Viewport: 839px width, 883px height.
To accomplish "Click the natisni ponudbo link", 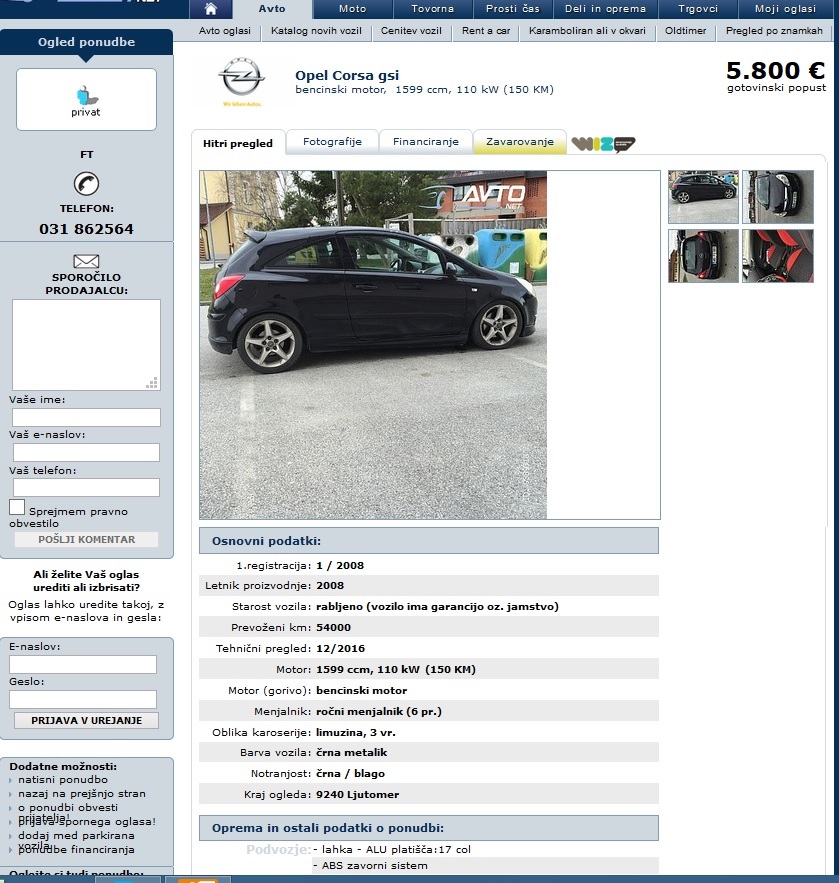I will coord(63,779).
